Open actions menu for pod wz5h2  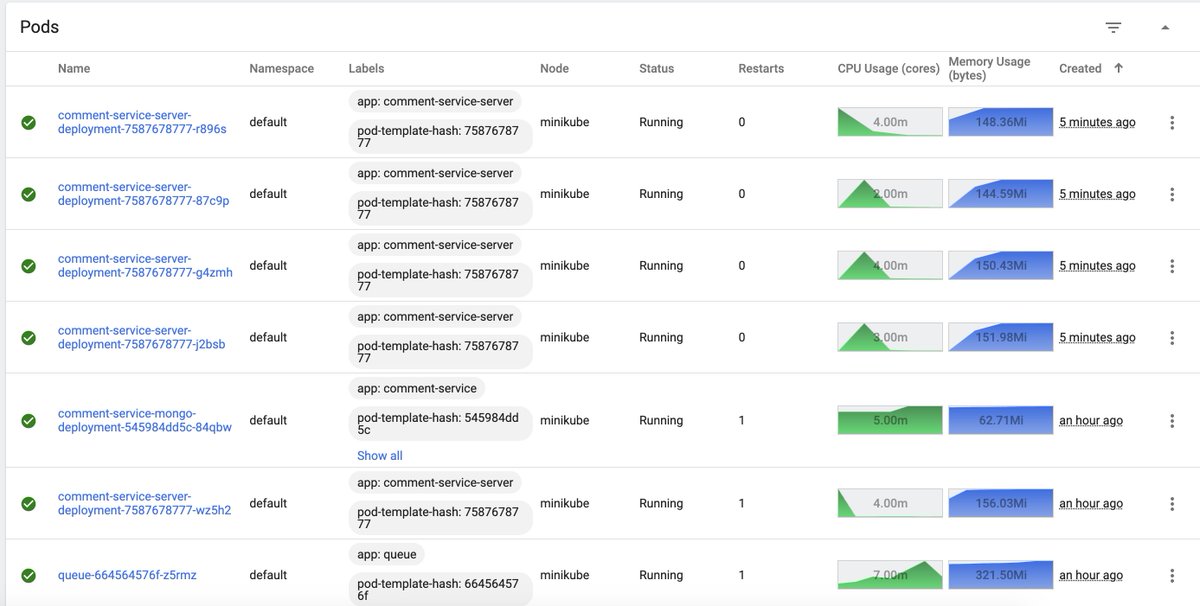(1172, 504)
